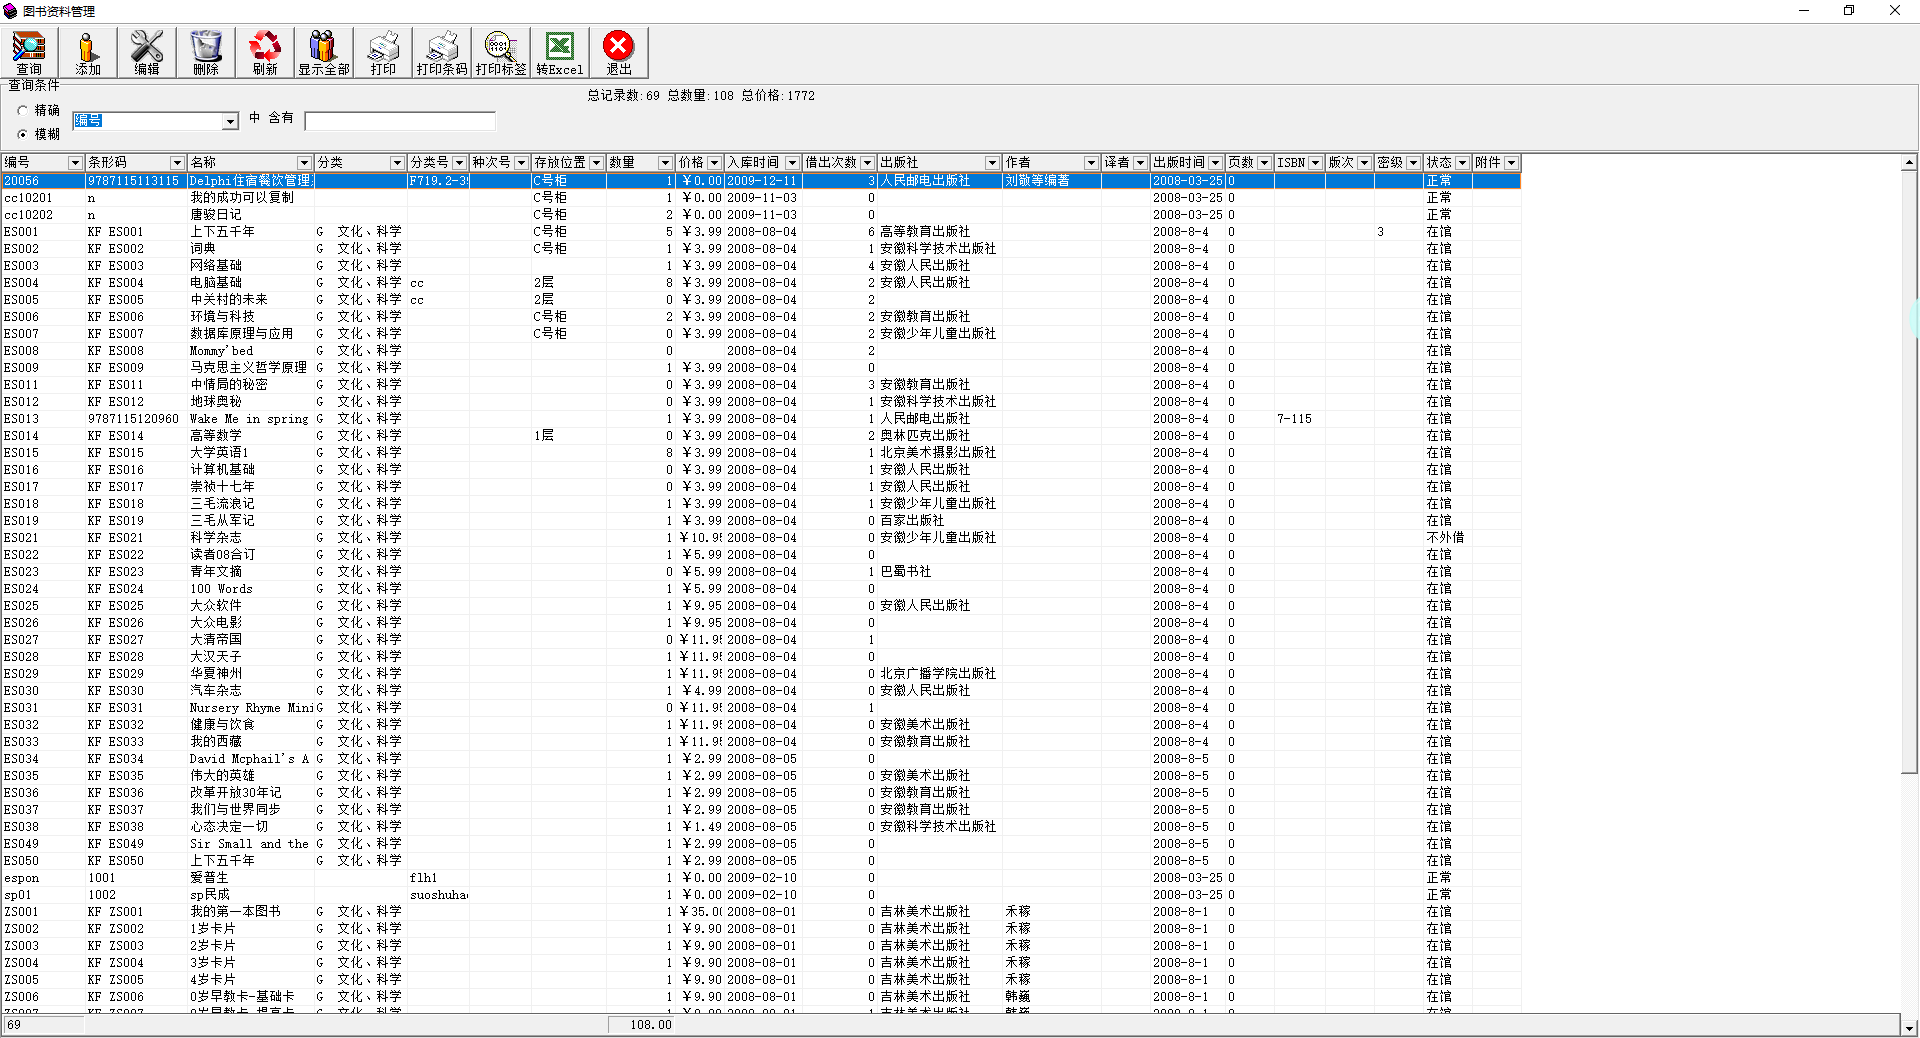Click the vertical scrollbar up arrow

point(1909,162)
